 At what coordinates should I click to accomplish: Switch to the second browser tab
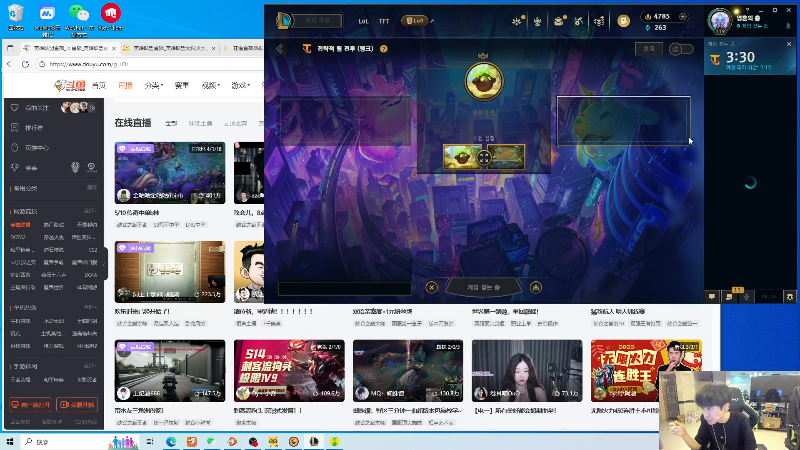coord(169,48)
